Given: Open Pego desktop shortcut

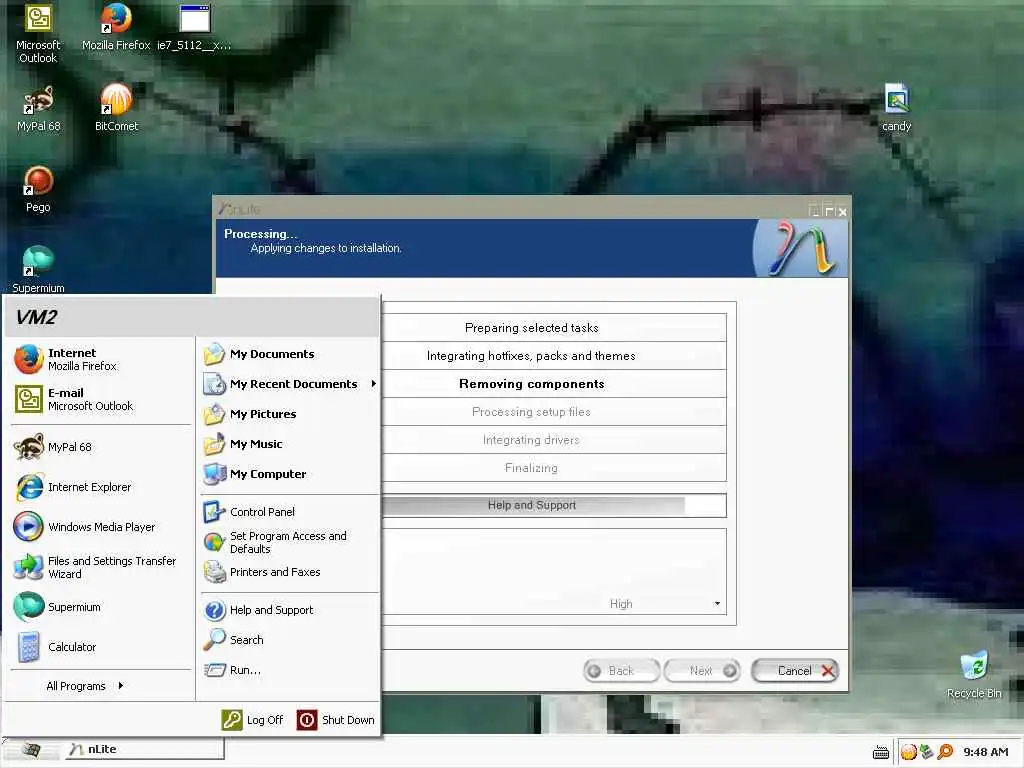Looking at the screenshot, I should [x=38, y=189].
